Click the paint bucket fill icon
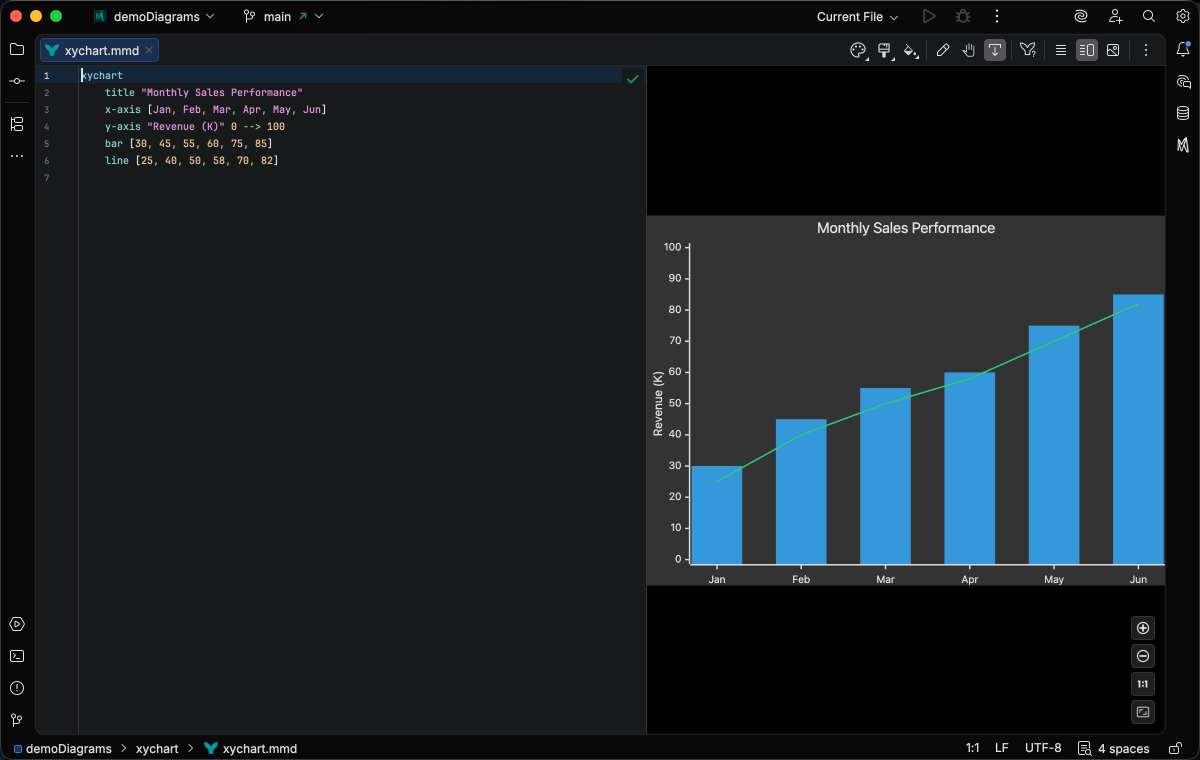 point(910,50)
